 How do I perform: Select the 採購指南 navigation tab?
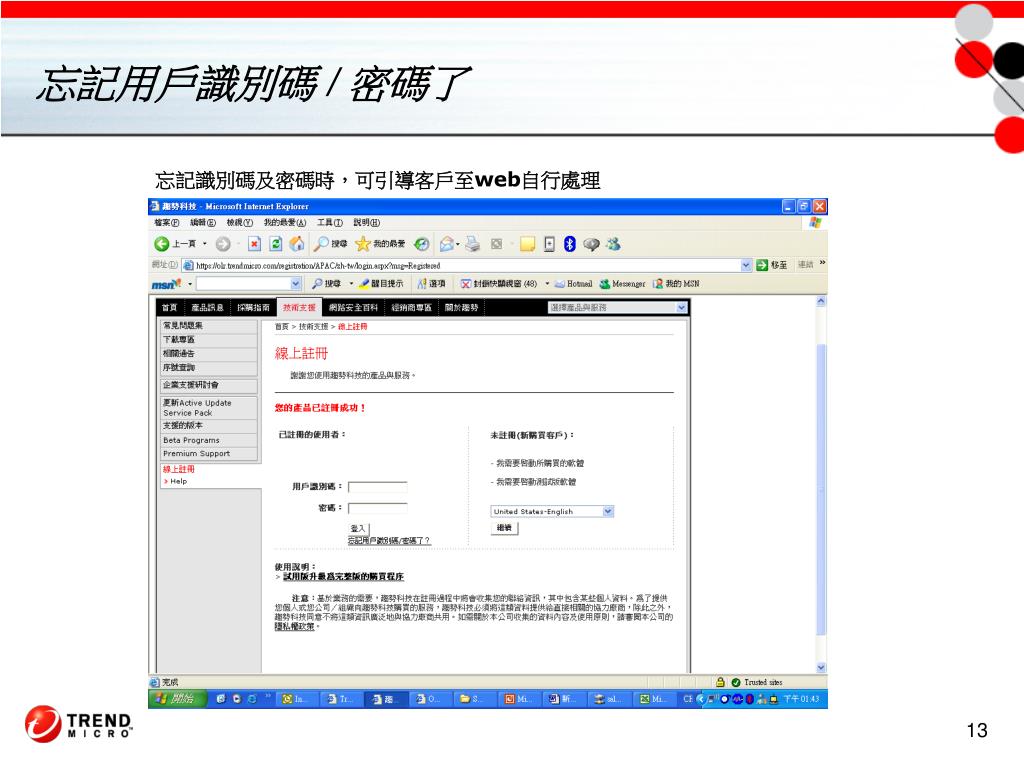pyautogui.click(x=253, y=308)
